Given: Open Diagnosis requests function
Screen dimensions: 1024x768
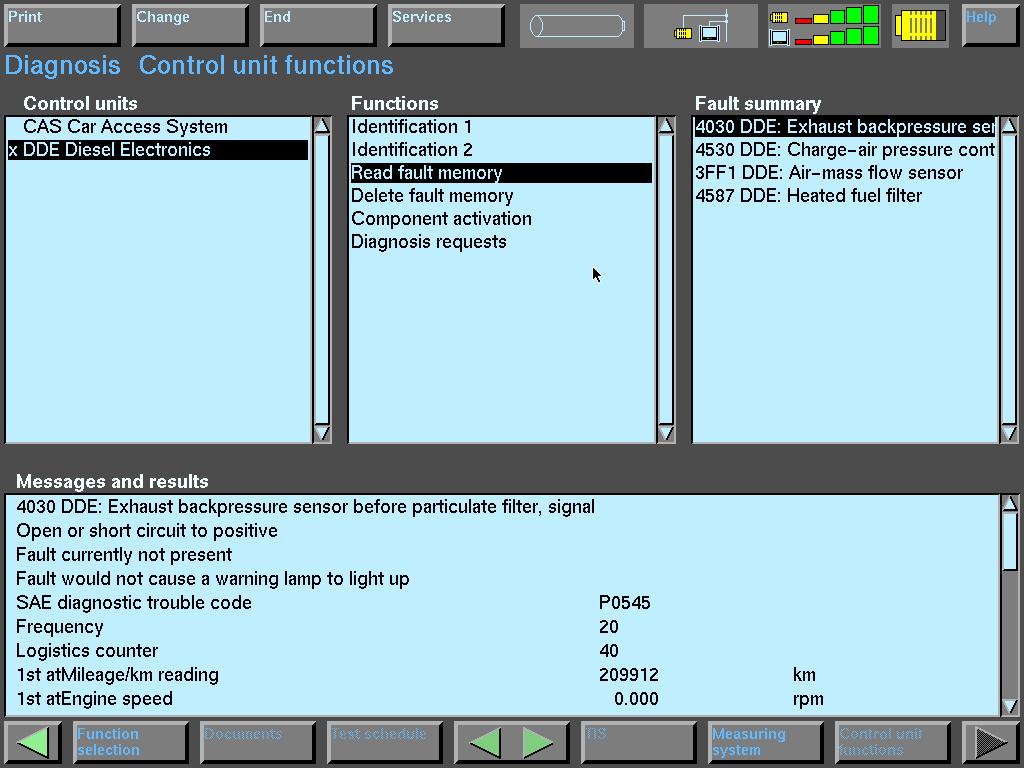Looking at the screenshot, I should tap(428, 242).
